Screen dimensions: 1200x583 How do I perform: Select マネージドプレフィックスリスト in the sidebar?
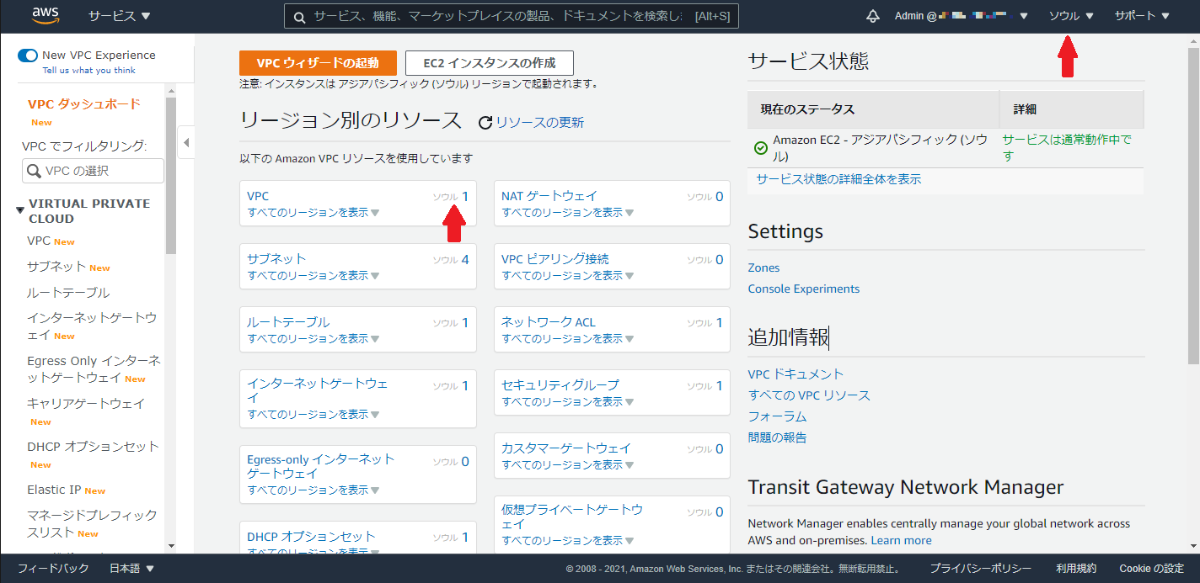[92, 524]
